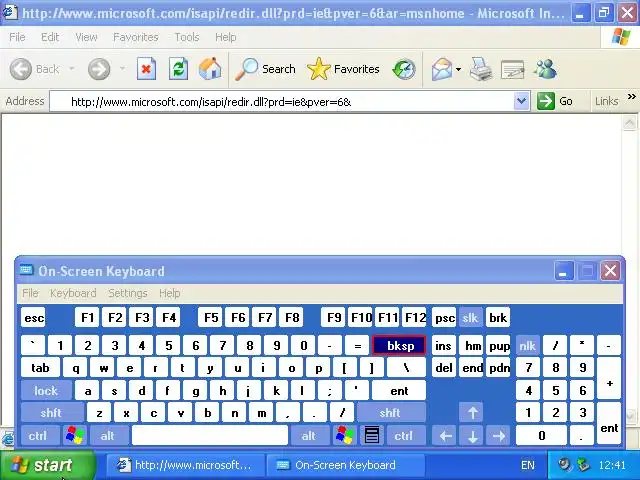Refresh the page with green arrows icon
Image resolution: width=640 pixels, height=480 pixels.
click(x=178, y=69)
